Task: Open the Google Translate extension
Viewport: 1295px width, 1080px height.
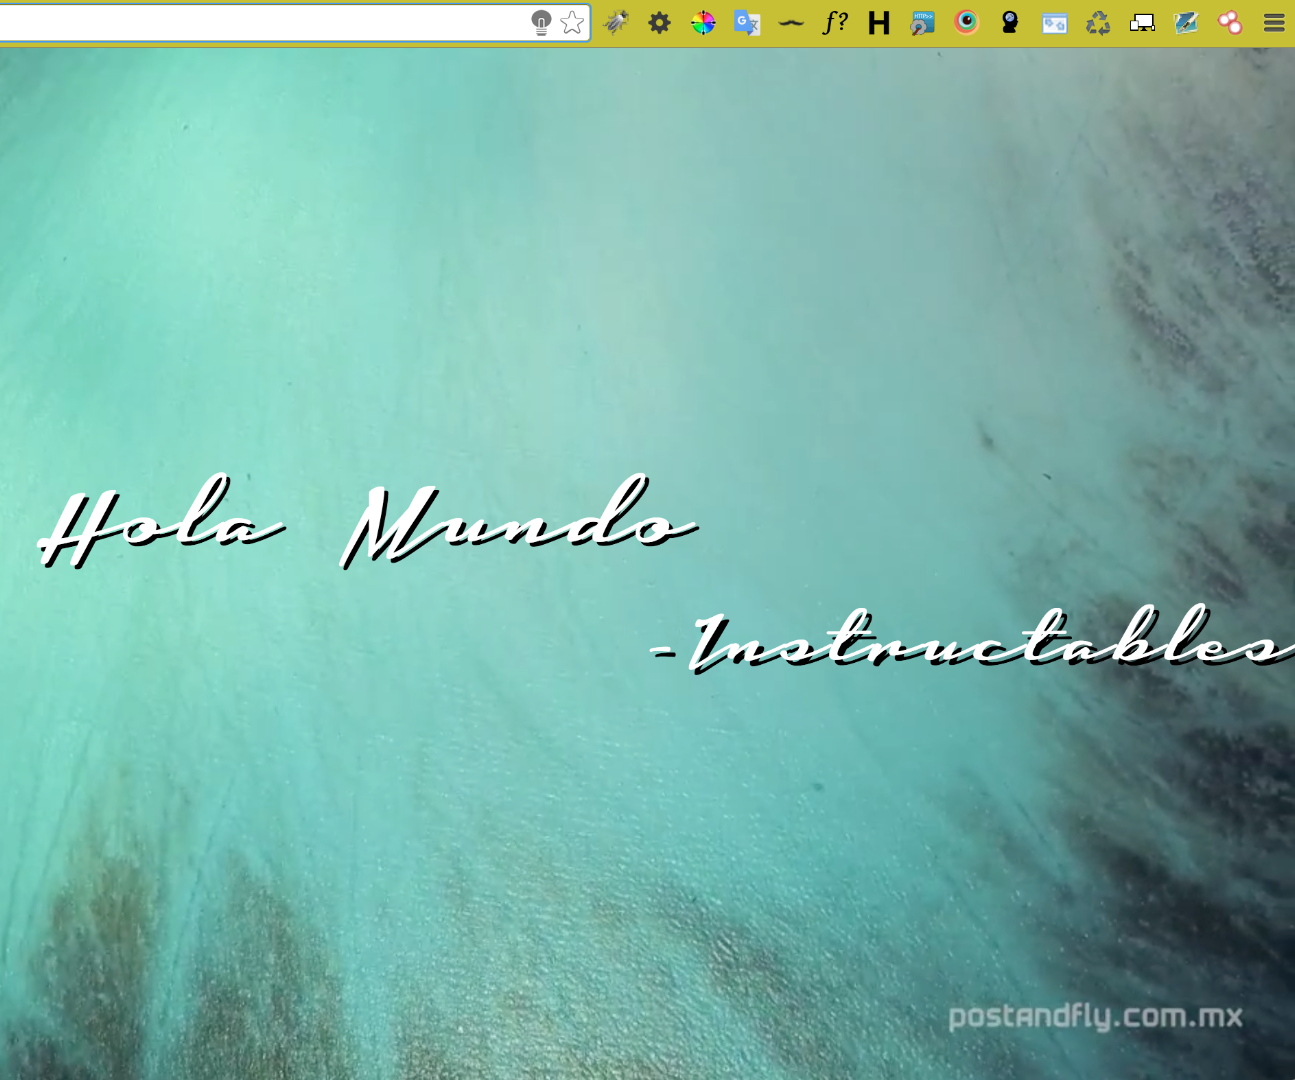Action: click(747, 22)
